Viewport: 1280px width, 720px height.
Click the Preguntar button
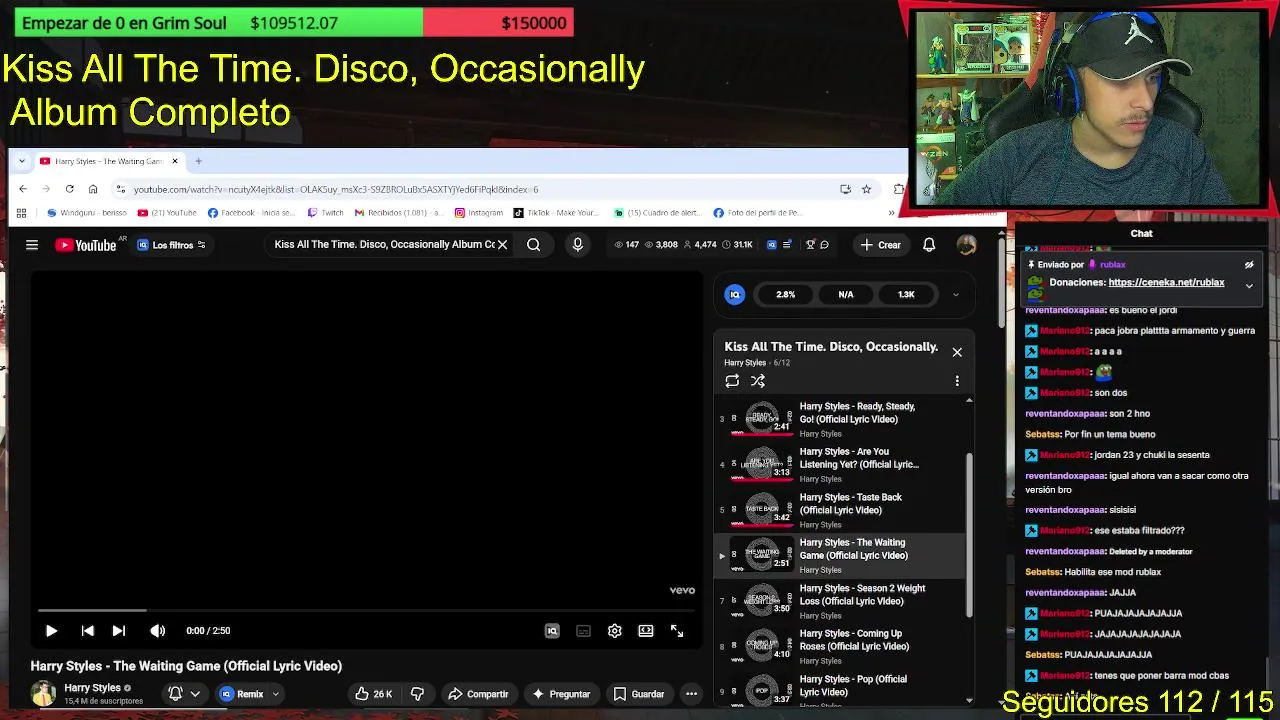point(561,694)
